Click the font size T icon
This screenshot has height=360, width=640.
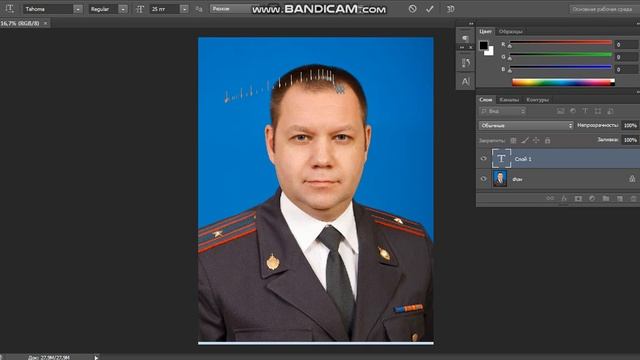click(140, 9)
